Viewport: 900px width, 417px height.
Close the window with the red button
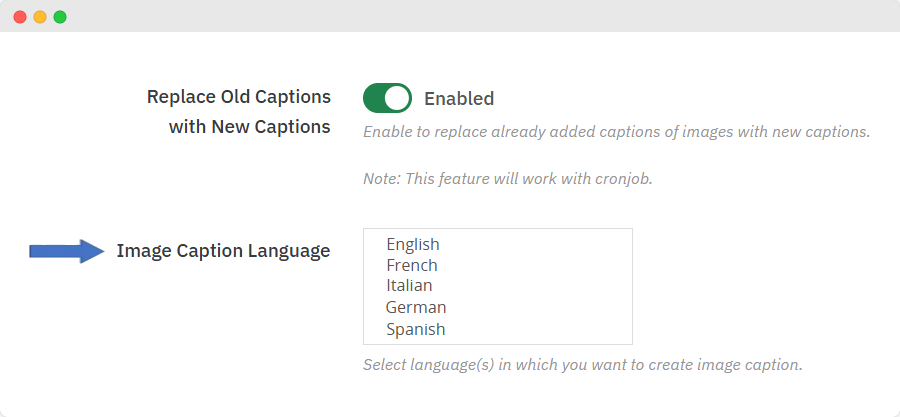coord(20,17)
